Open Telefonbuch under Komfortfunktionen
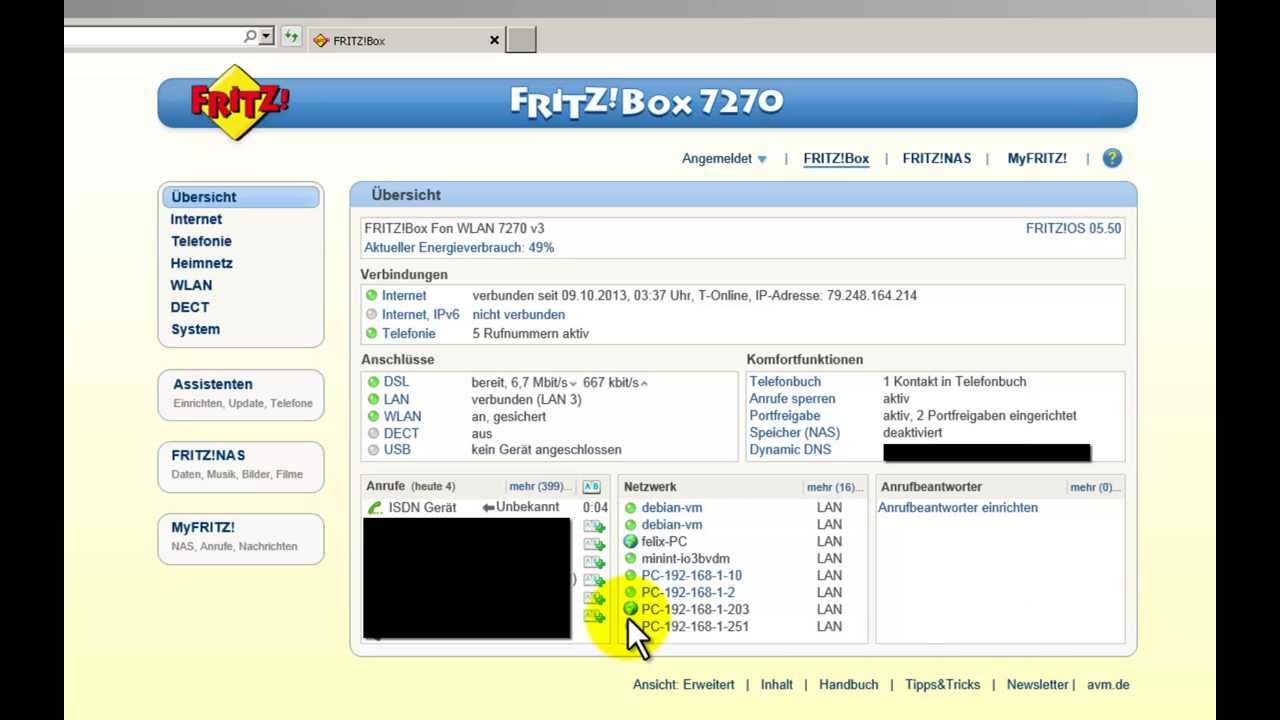The width and height of the screenshot is (1280, 720). (x=785, y=381)
